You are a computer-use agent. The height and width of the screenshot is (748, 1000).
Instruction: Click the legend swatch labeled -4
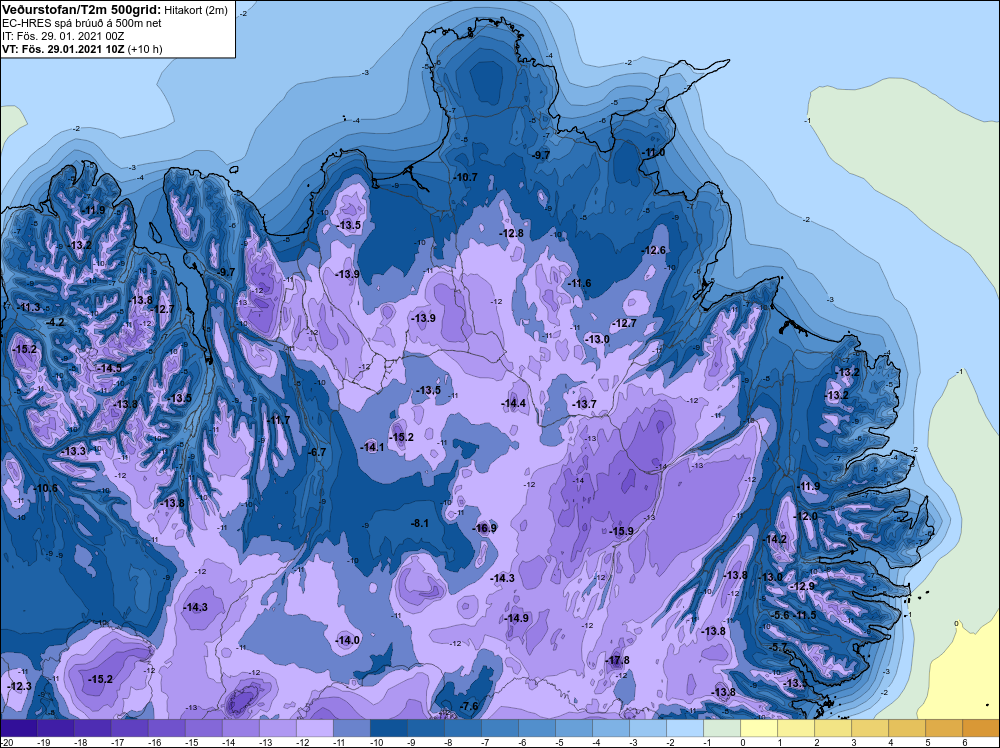coord(610,728)
